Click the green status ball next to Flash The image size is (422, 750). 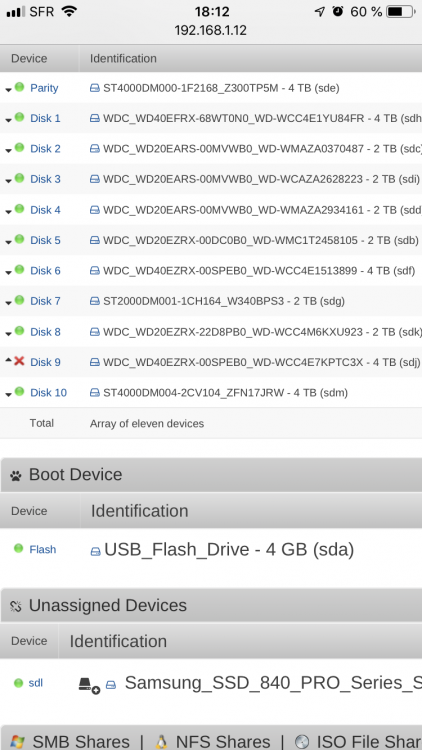pyautogui.click(x=19, y=548)
